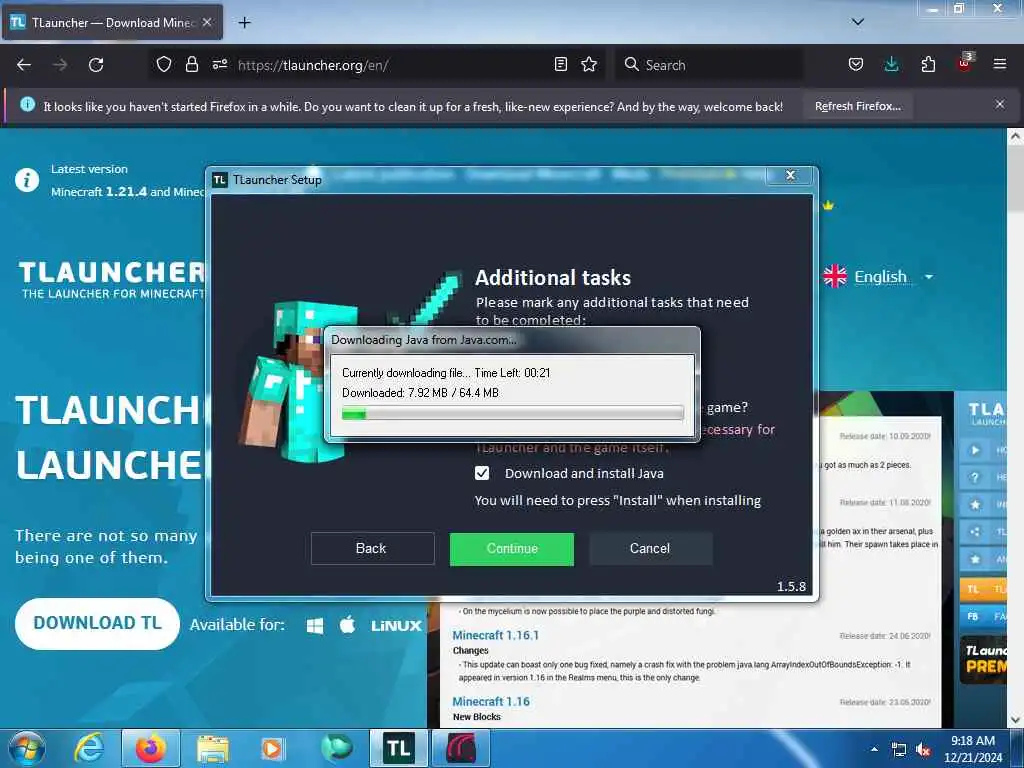The height and width of the screenshot is (768, 1024).
Task: Open the Minecraft 1.16.1 changelog link
Action: [496, 635]
